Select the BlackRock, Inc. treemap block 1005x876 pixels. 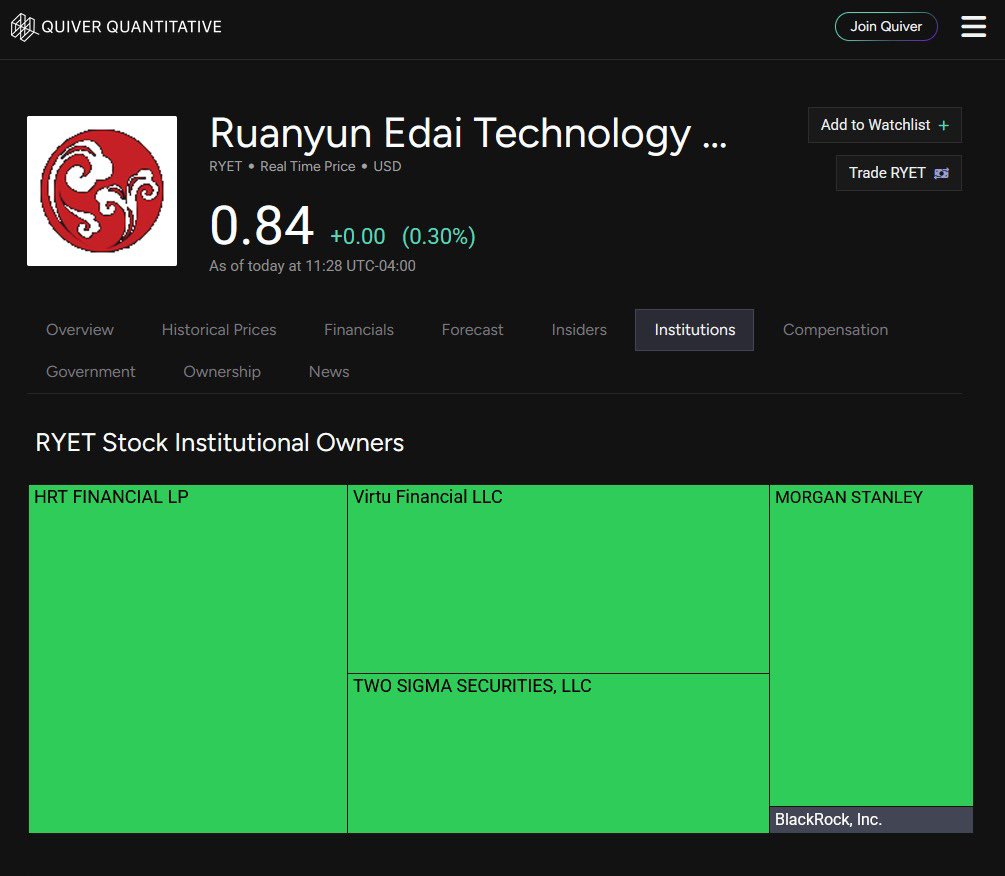pos(871,820)
